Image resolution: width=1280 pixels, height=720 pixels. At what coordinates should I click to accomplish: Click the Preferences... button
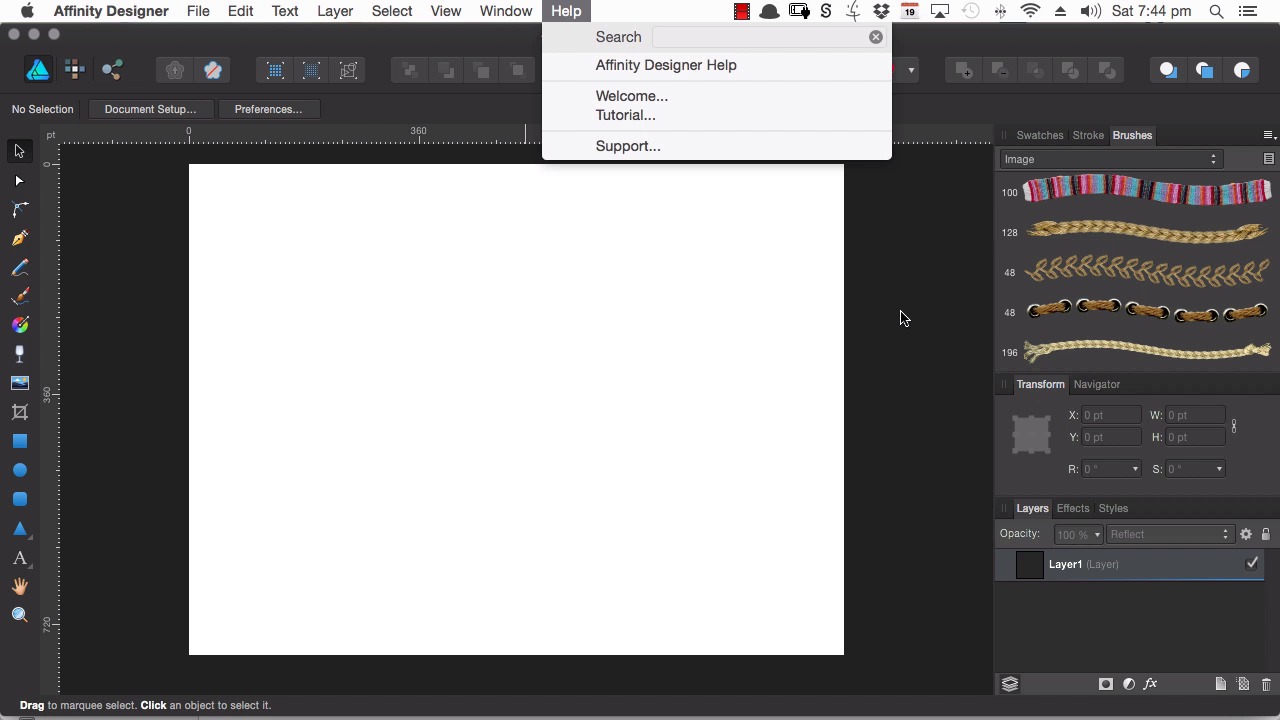268,109
